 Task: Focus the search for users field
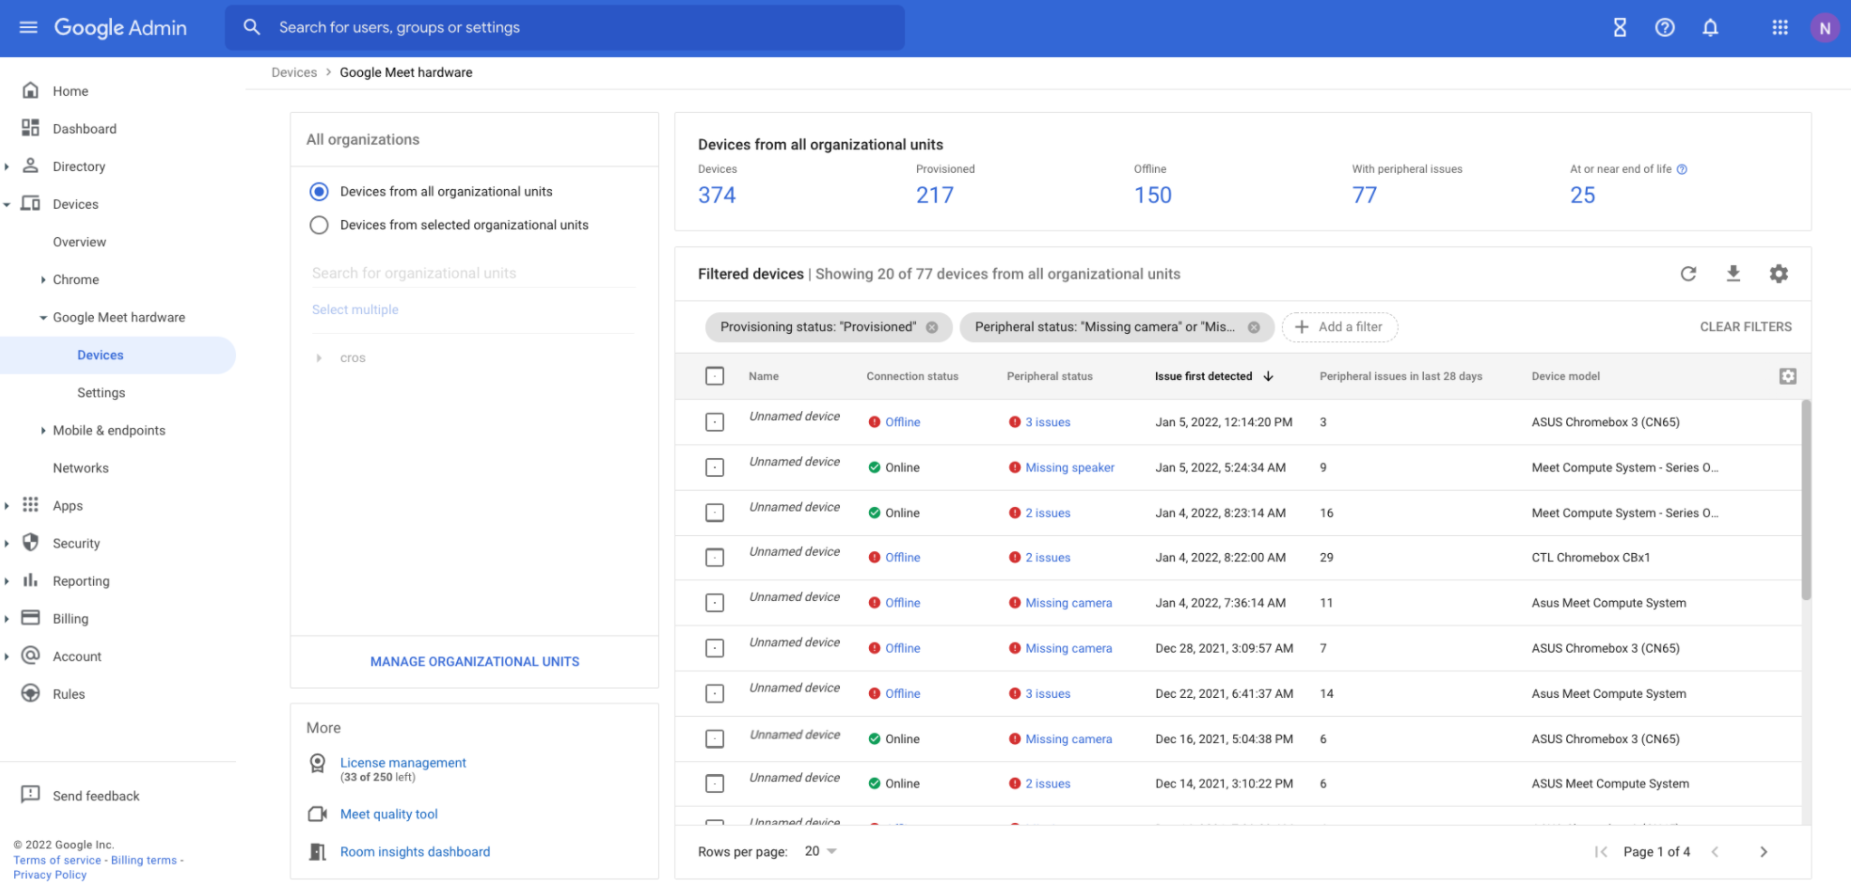coord(565,27)
